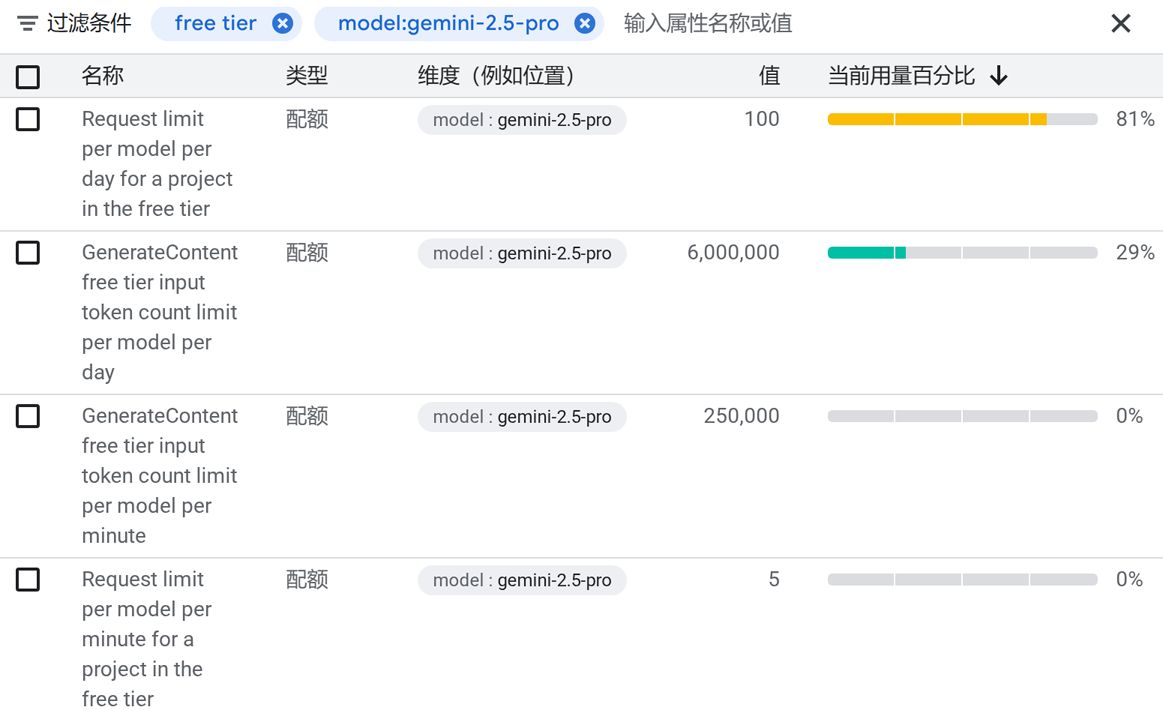Open "Request limit per model per day for a project" quota

pyautogui.click(x=157, y=163)
